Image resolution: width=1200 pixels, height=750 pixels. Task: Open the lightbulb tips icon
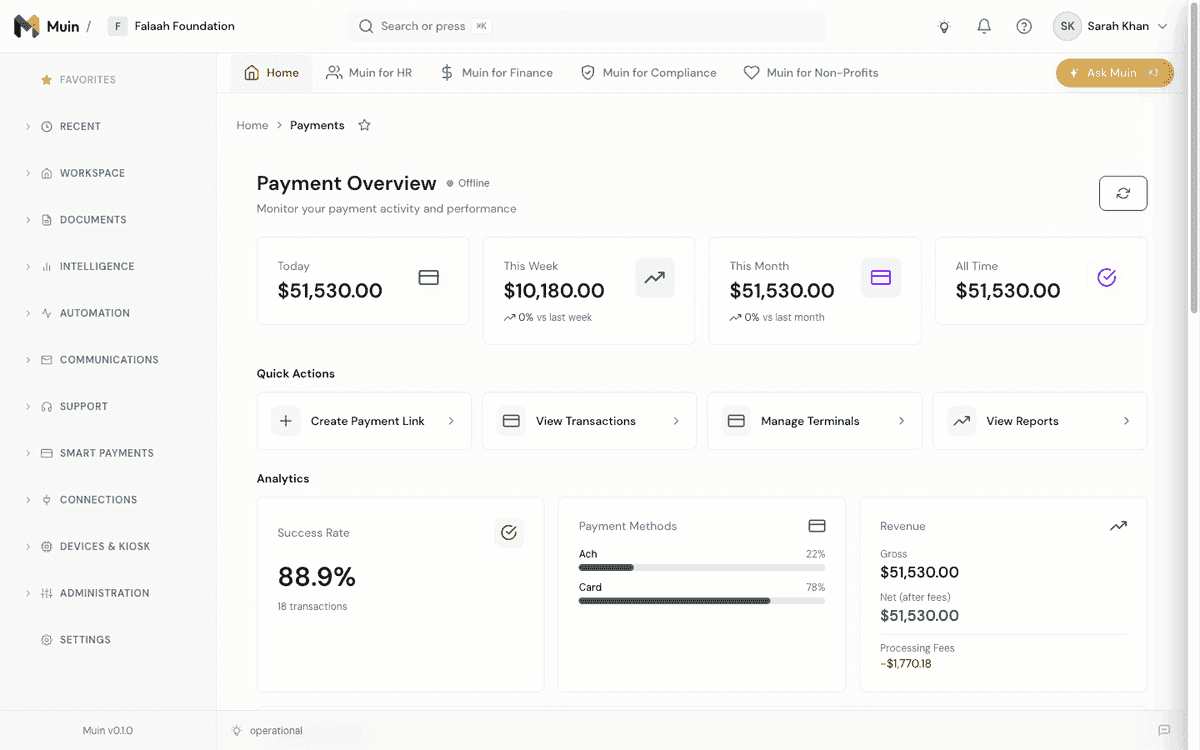click(943, 27)
